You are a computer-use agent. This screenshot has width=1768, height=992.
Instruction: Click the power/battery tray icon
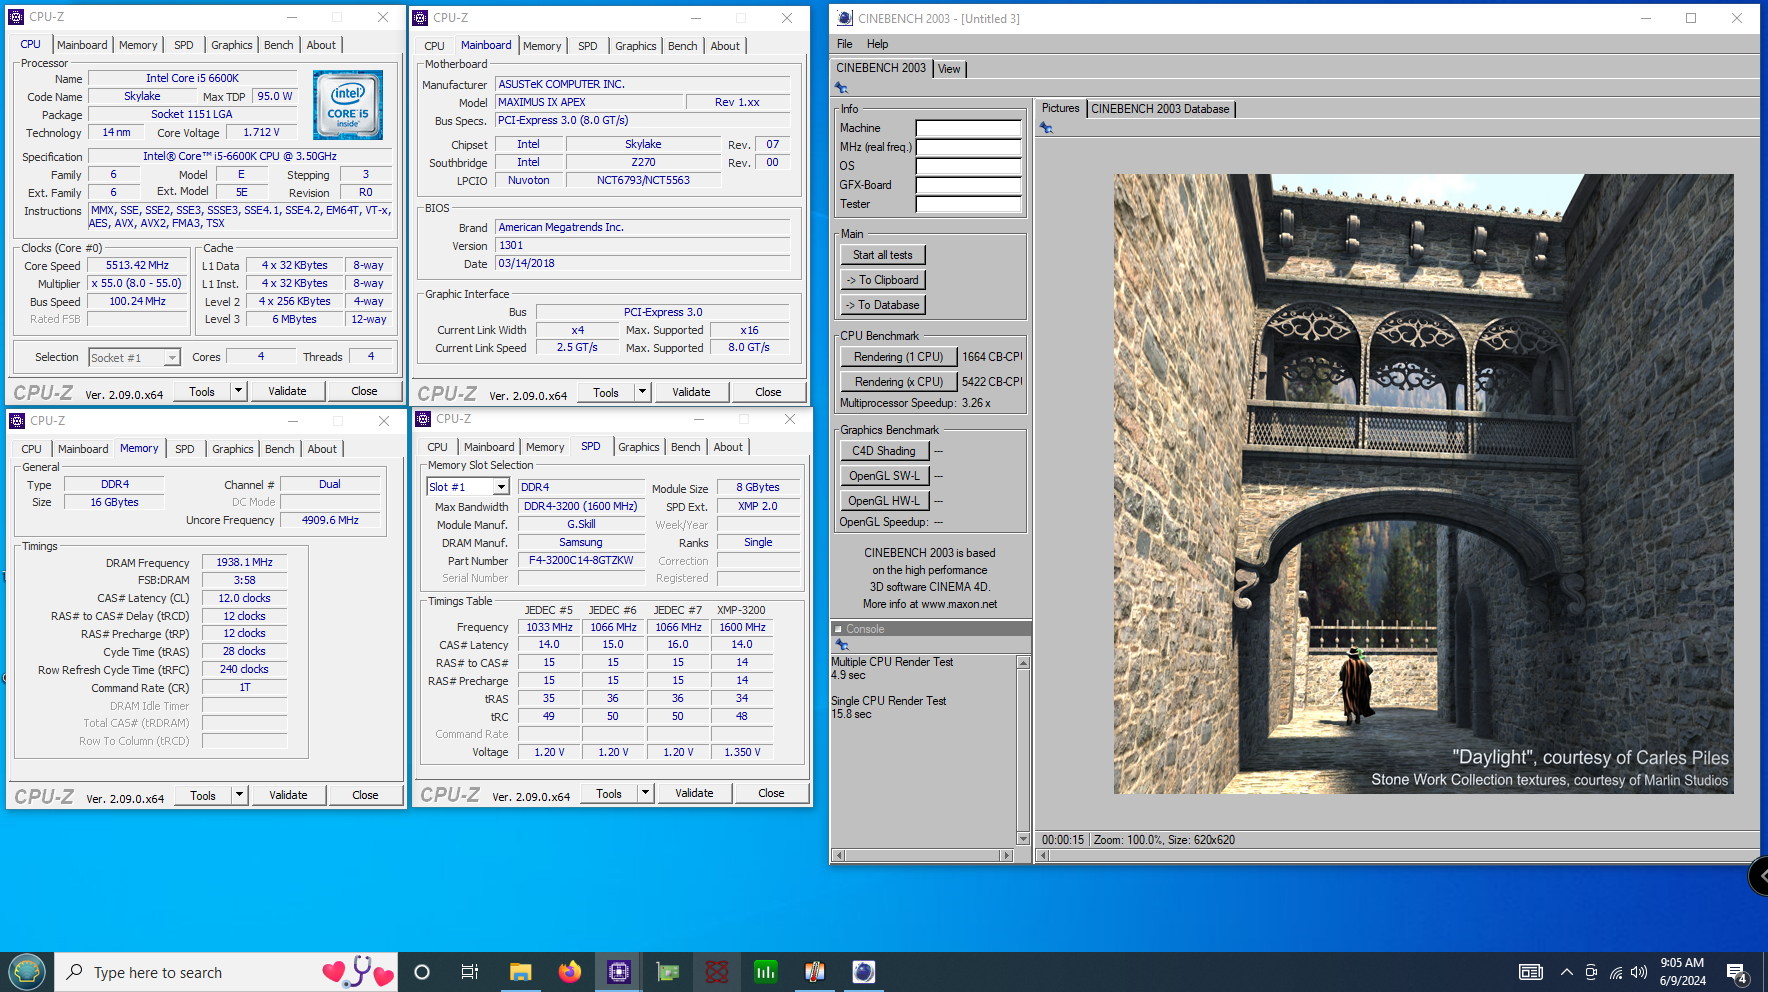pos(1592,972)
